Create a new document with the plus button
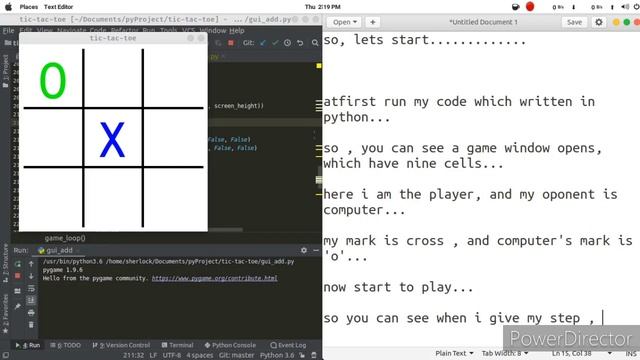The width and height of the screenshot is (640, 360). pos(373,22)
